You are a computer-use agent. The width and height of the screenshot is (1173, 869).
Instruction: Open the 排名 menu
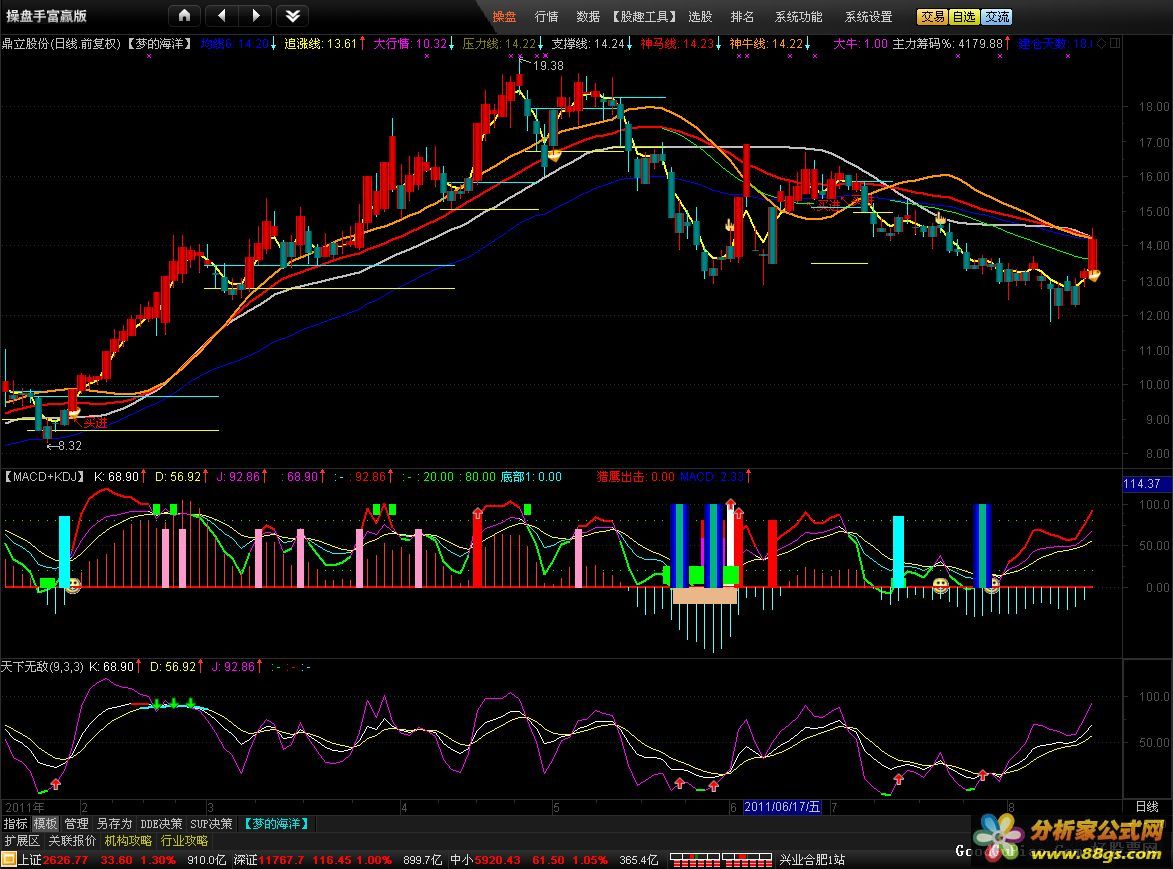pos(742,16)
